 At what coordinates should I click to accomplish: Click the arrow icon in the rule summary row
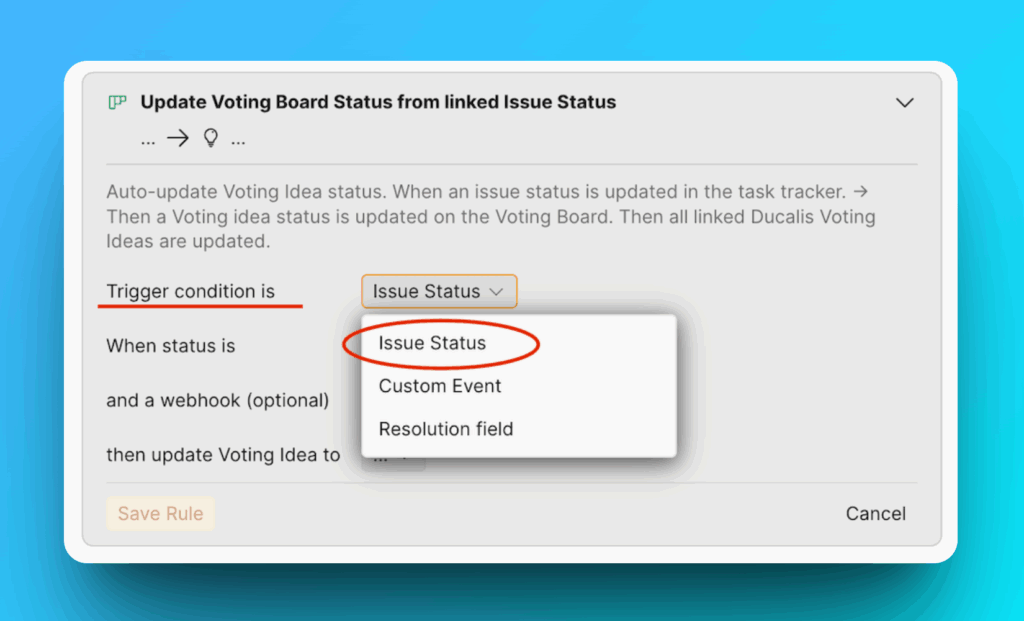click(x=180, y=138)
